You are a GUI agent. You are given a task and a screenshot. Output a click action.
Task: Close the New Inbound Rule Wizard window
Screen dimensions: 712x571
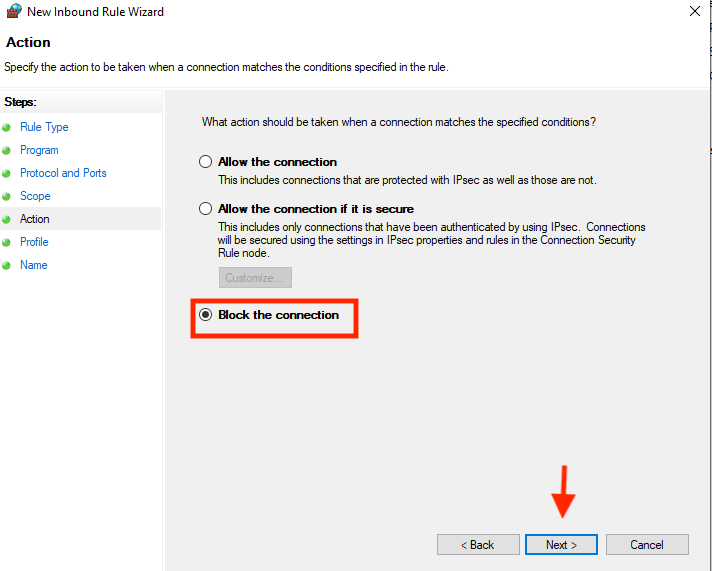[x=695, y=11]
